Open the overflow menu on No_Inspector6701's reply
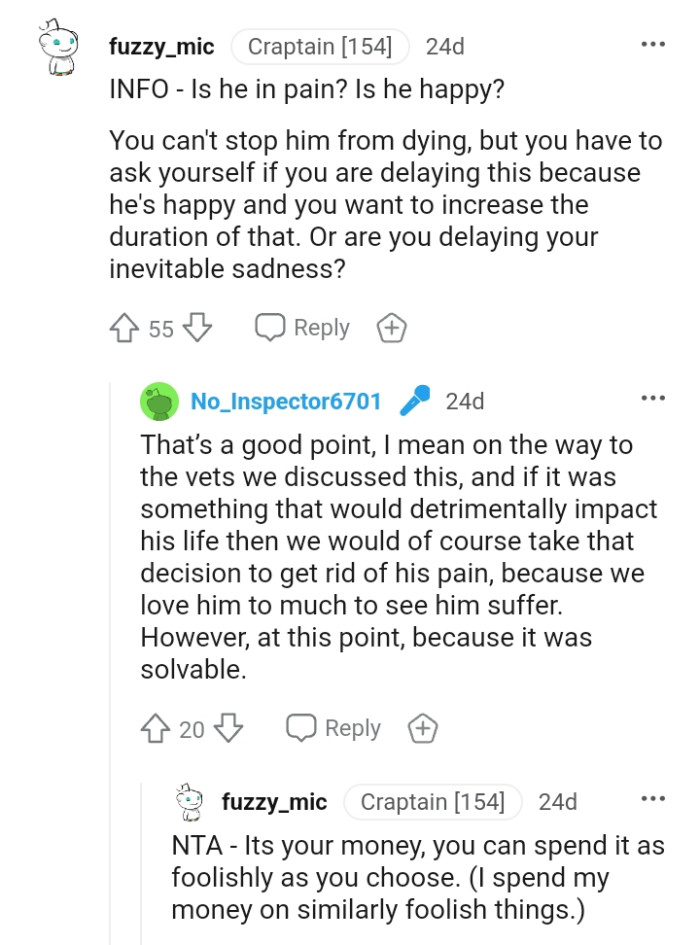The width and height of the screenshot is (700, 945). click(653, 397)
